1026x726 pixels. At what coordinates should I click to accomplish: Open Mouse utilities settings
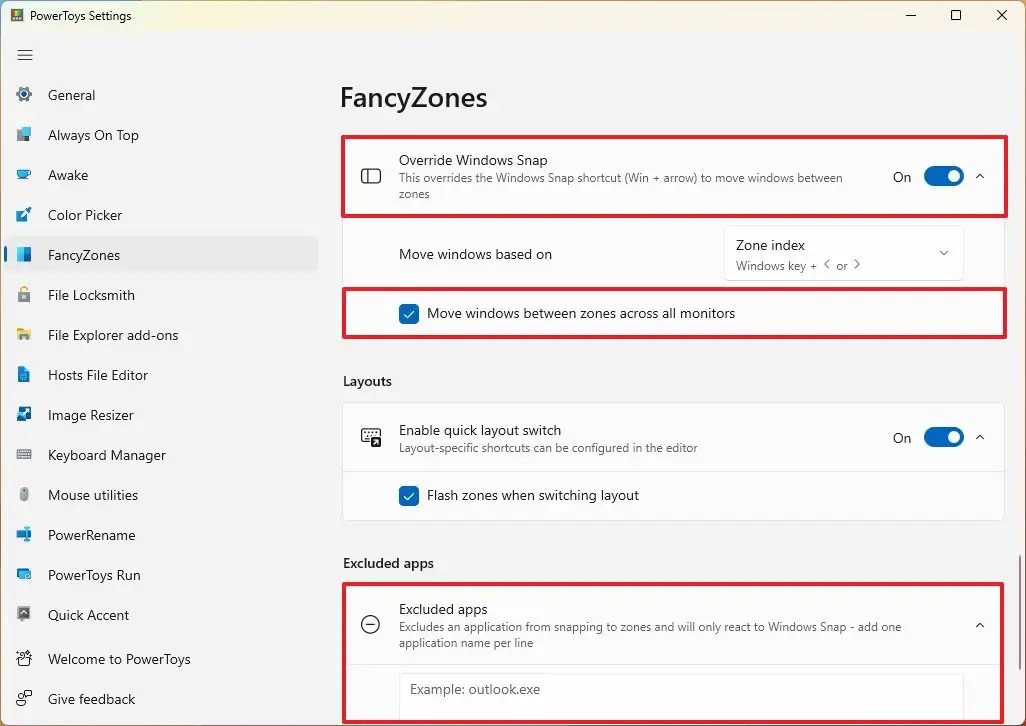[x=93, y=495]
